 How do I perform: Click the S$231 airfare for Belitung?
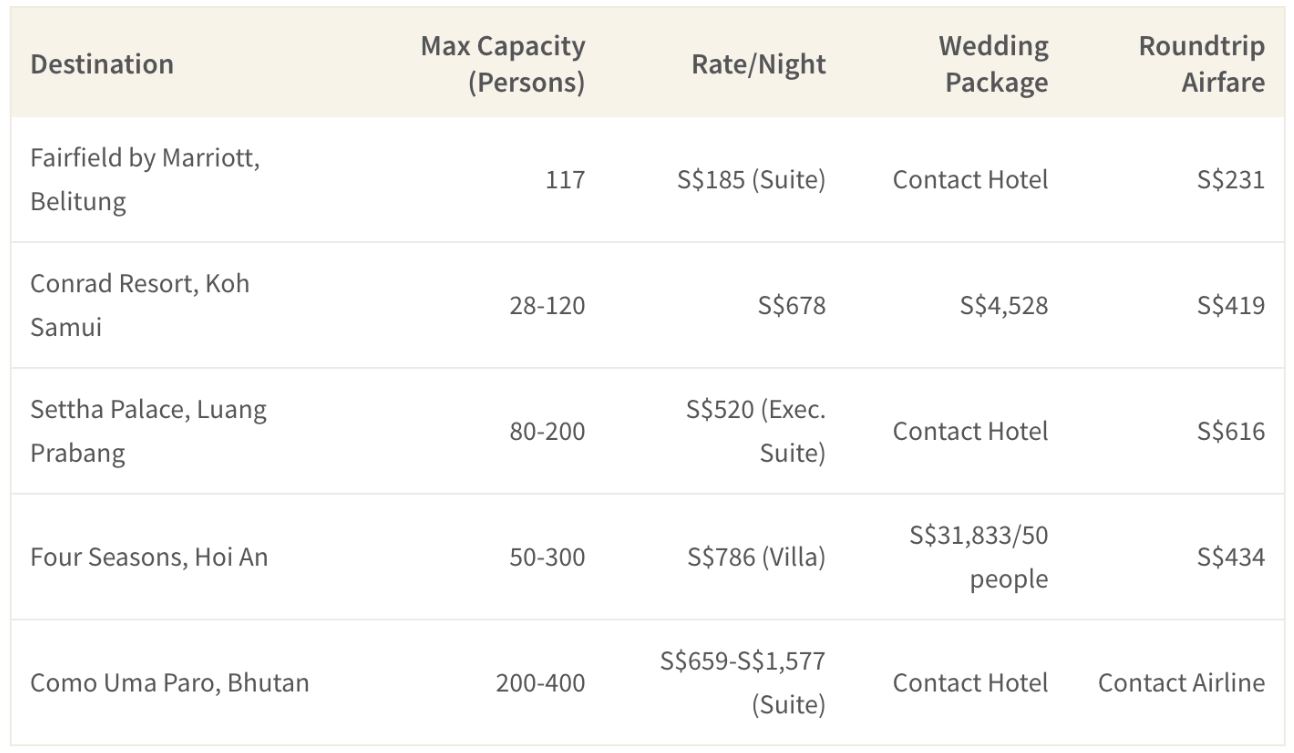tap(1231, 180)
